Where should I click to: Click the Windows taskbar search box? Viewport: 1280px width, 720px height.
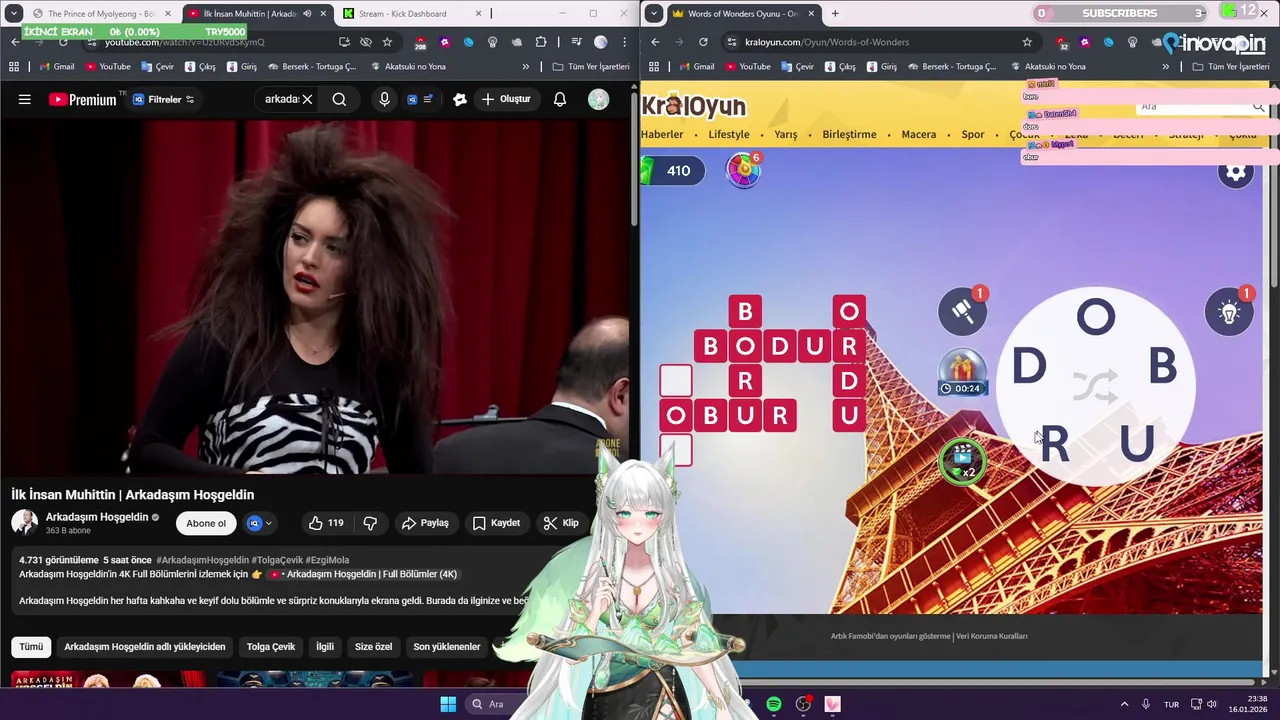[x=494, y=704]
